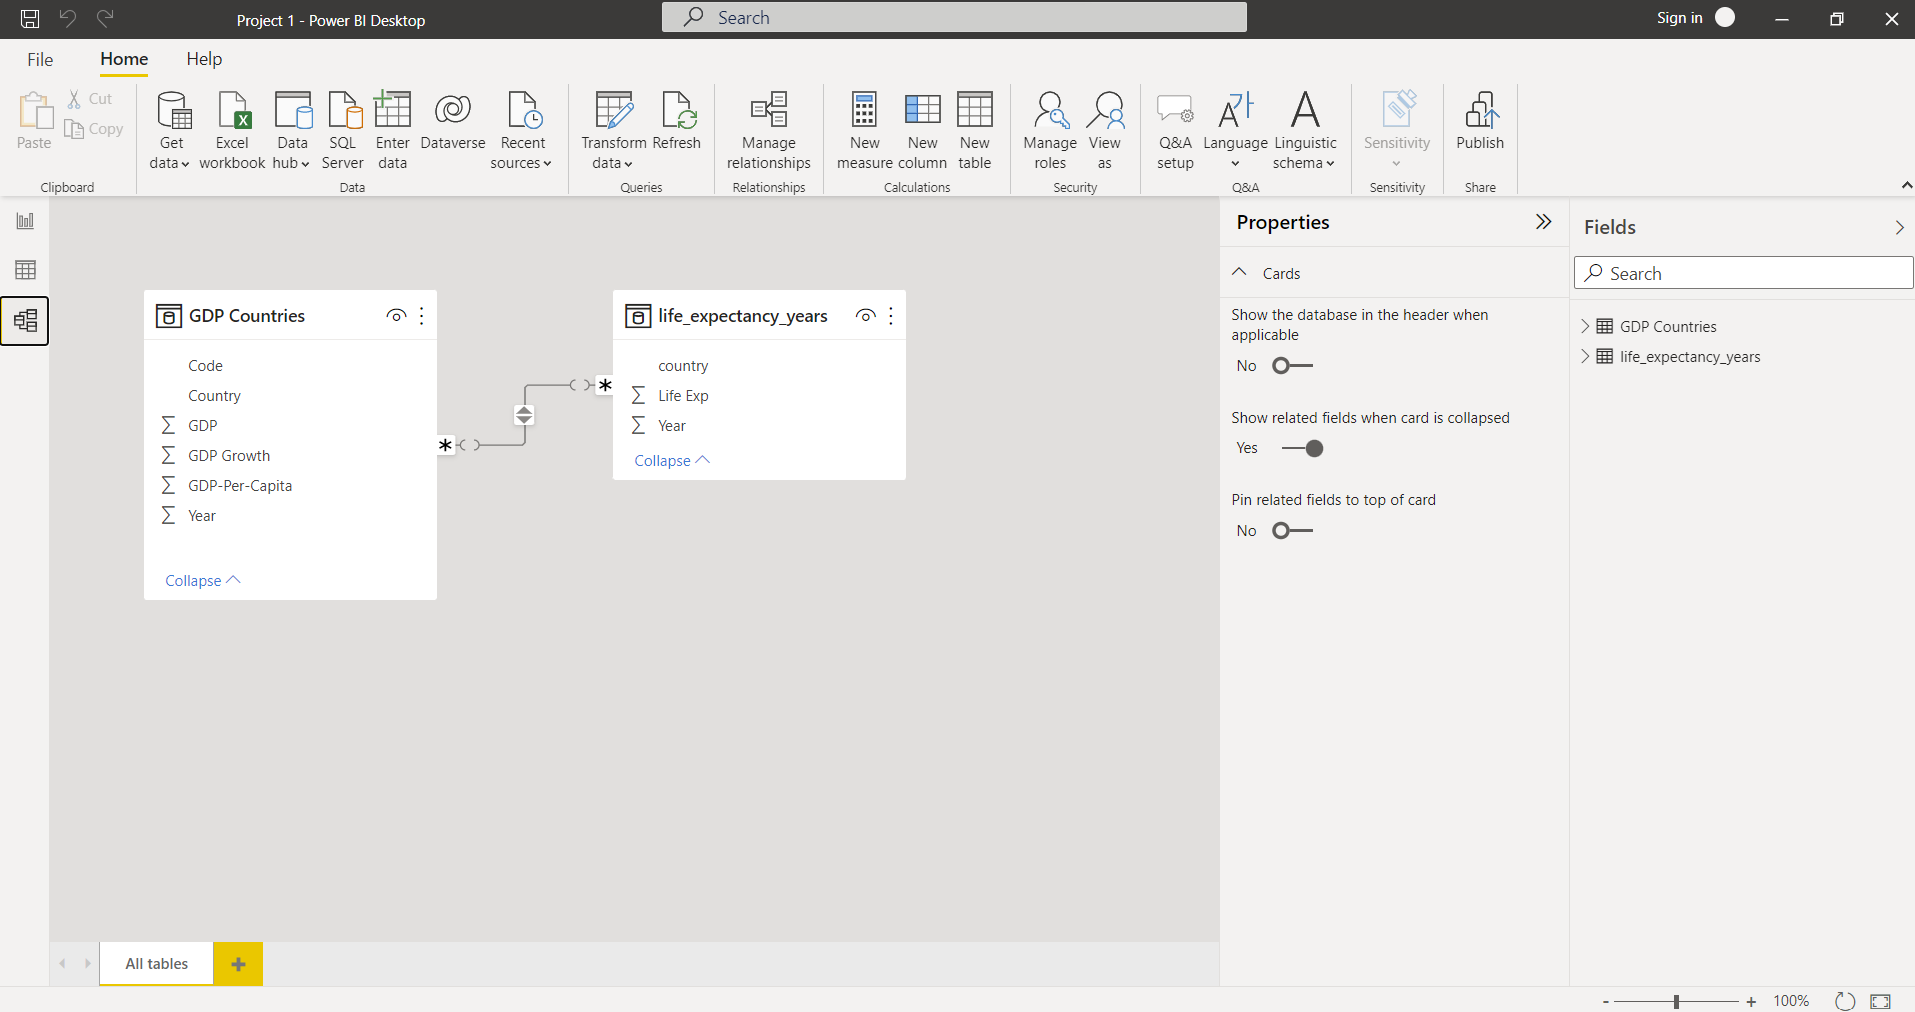This screenshot has width=1915, height=1012.
Task: Open more options for life_expectancy_years card
Action: click(x=891, y=316)
